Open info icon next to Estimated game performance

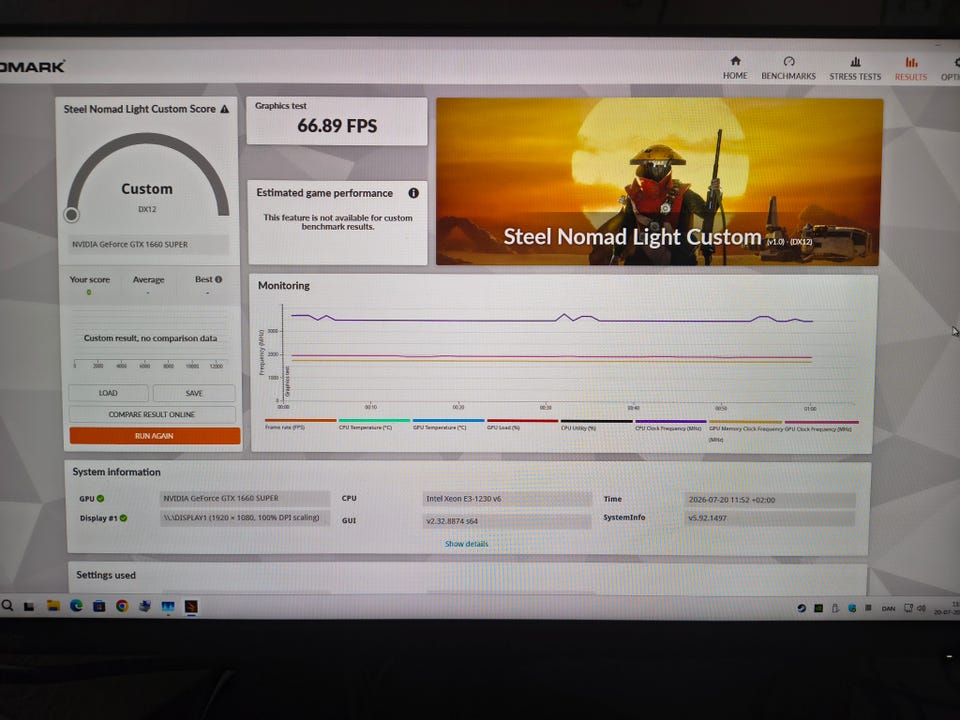(414, 193)
